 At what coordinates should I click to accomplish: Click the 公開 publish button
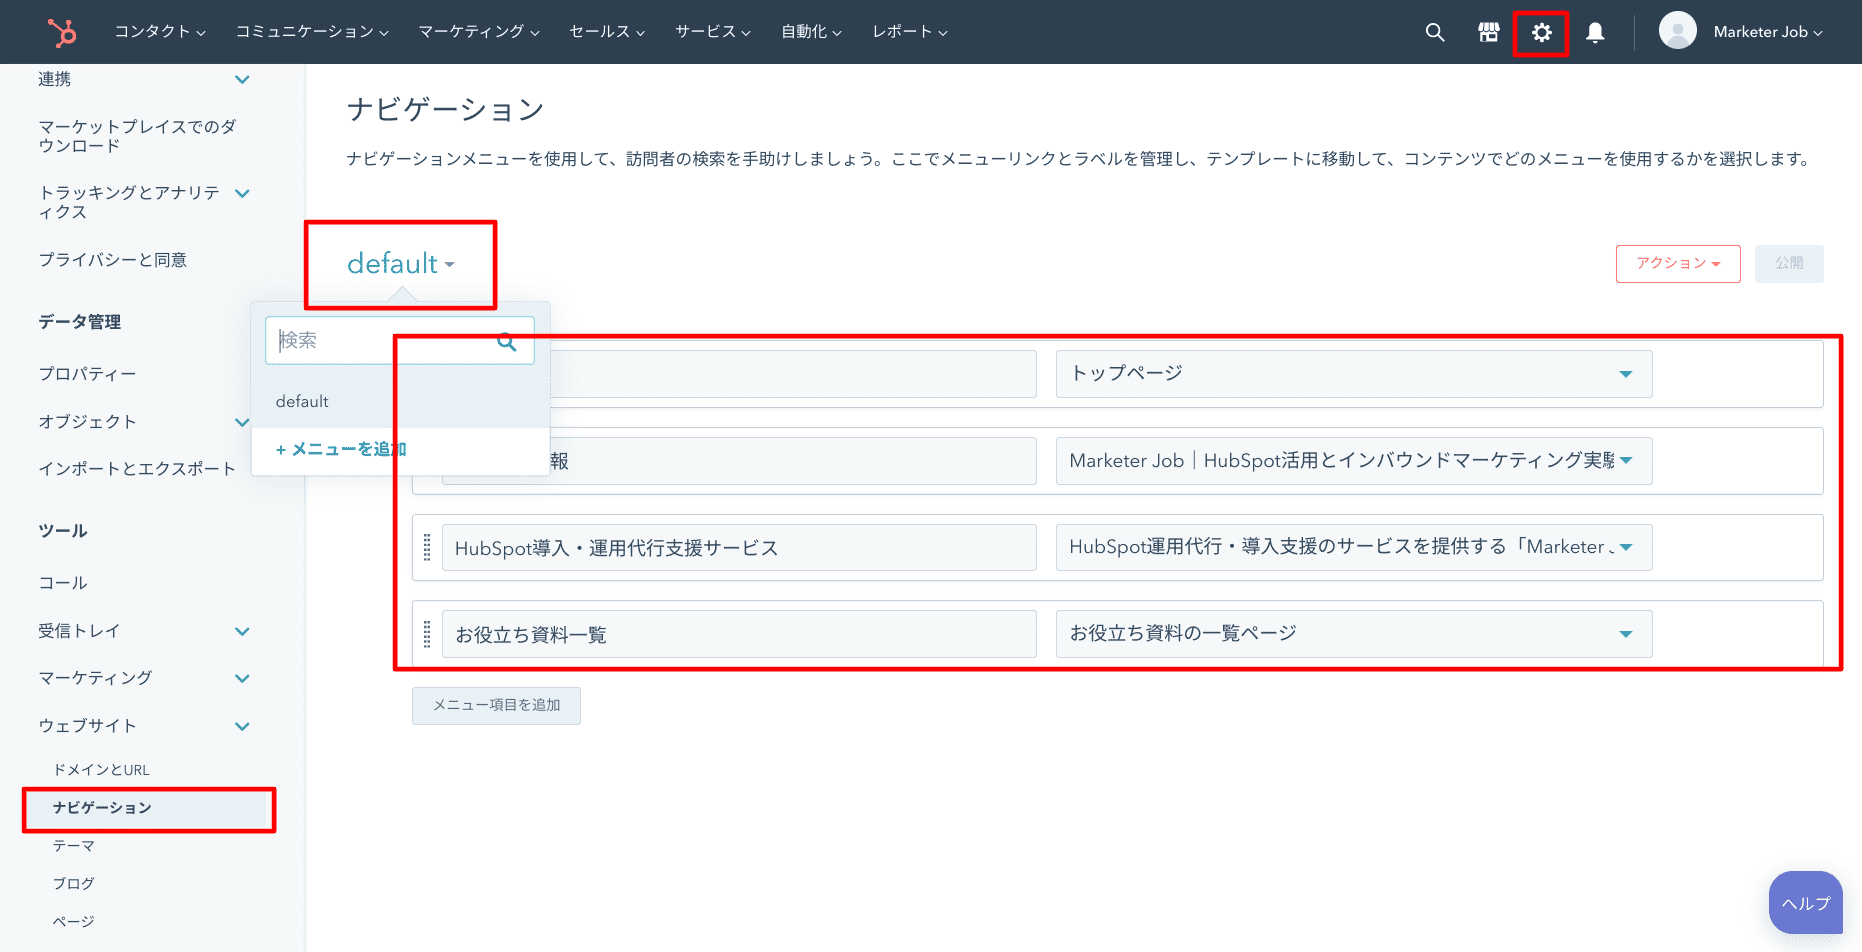click(1789, 264)
